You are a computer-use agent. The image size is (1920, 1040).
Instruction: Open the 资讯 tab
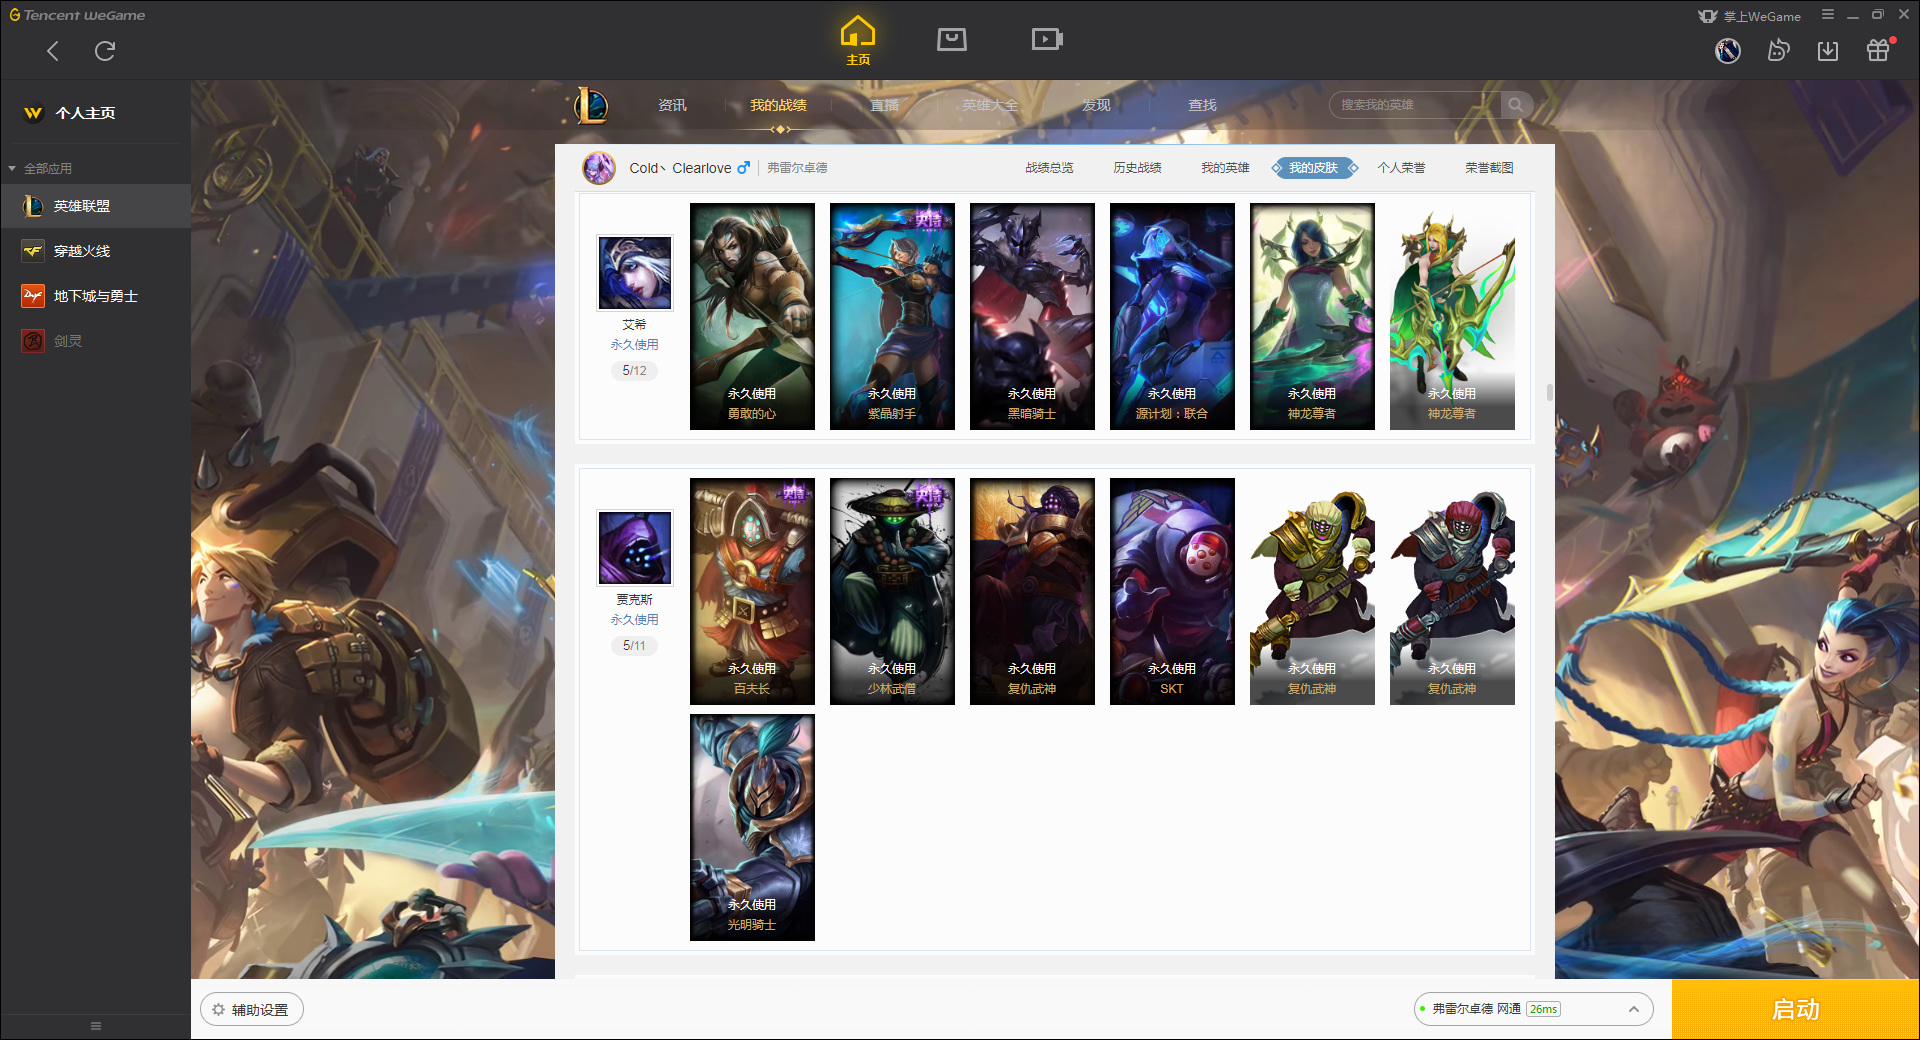click(672, 105)
